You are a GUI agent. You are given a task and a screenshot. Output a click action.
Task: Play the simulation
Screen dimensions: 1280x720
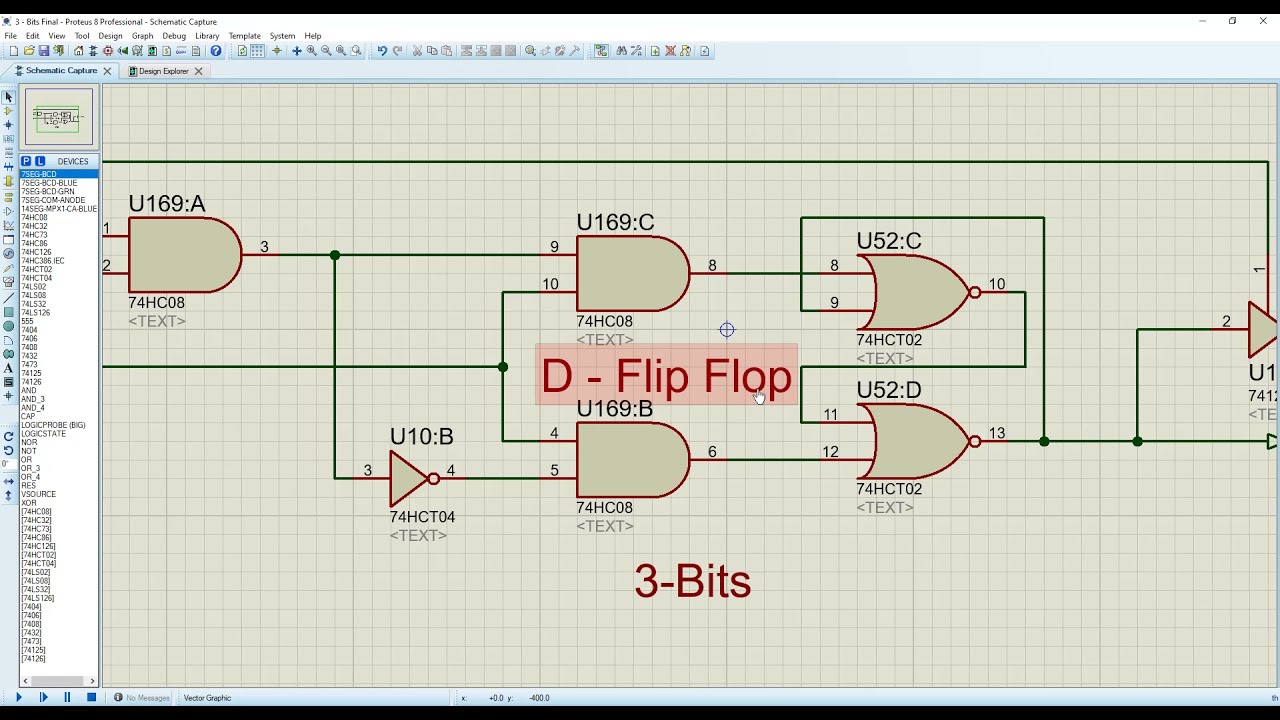(18, 698)
